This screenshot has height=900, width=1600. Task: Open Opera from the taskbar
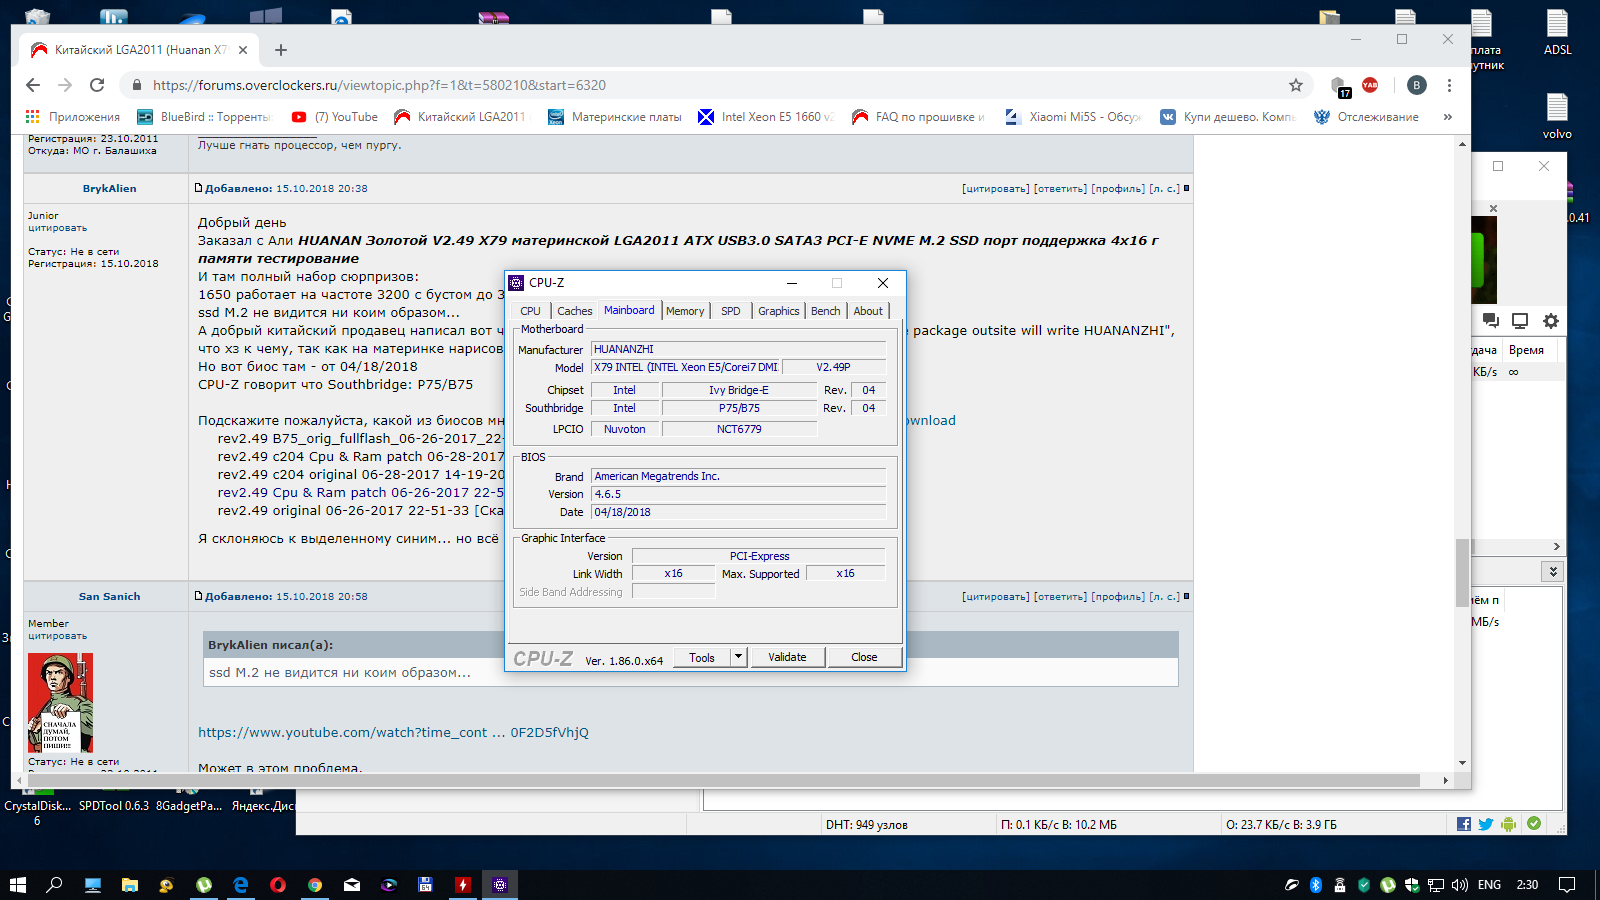pos(278,885)
